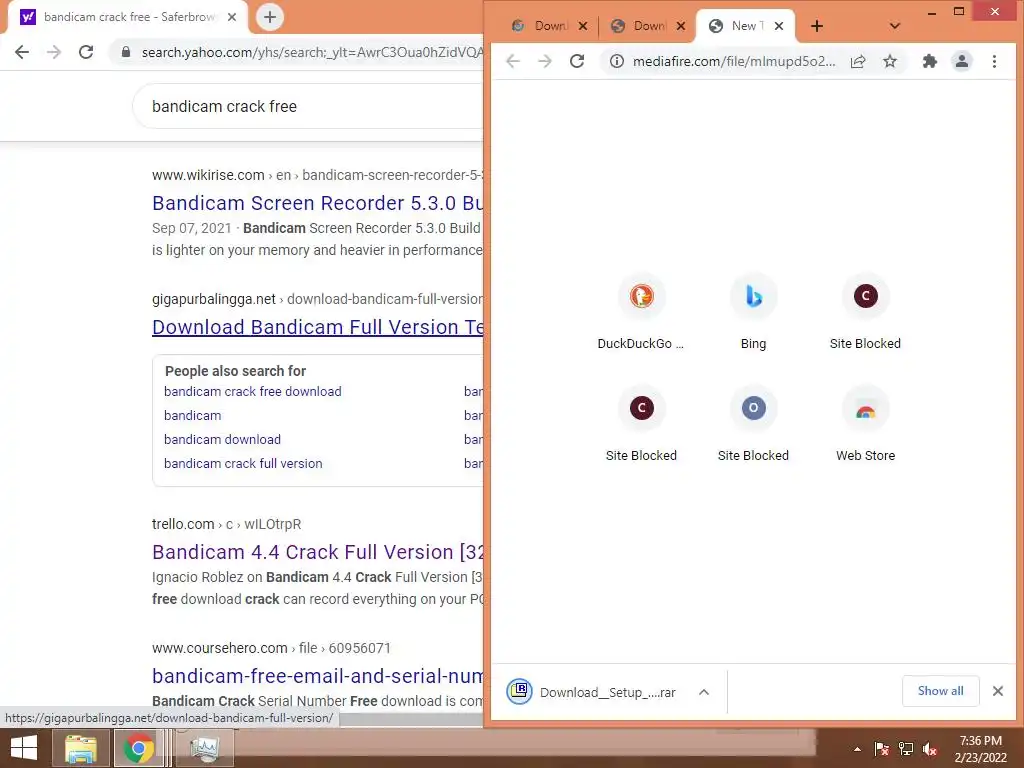Open the Download Bandicam Full Version result

(317, 327)
